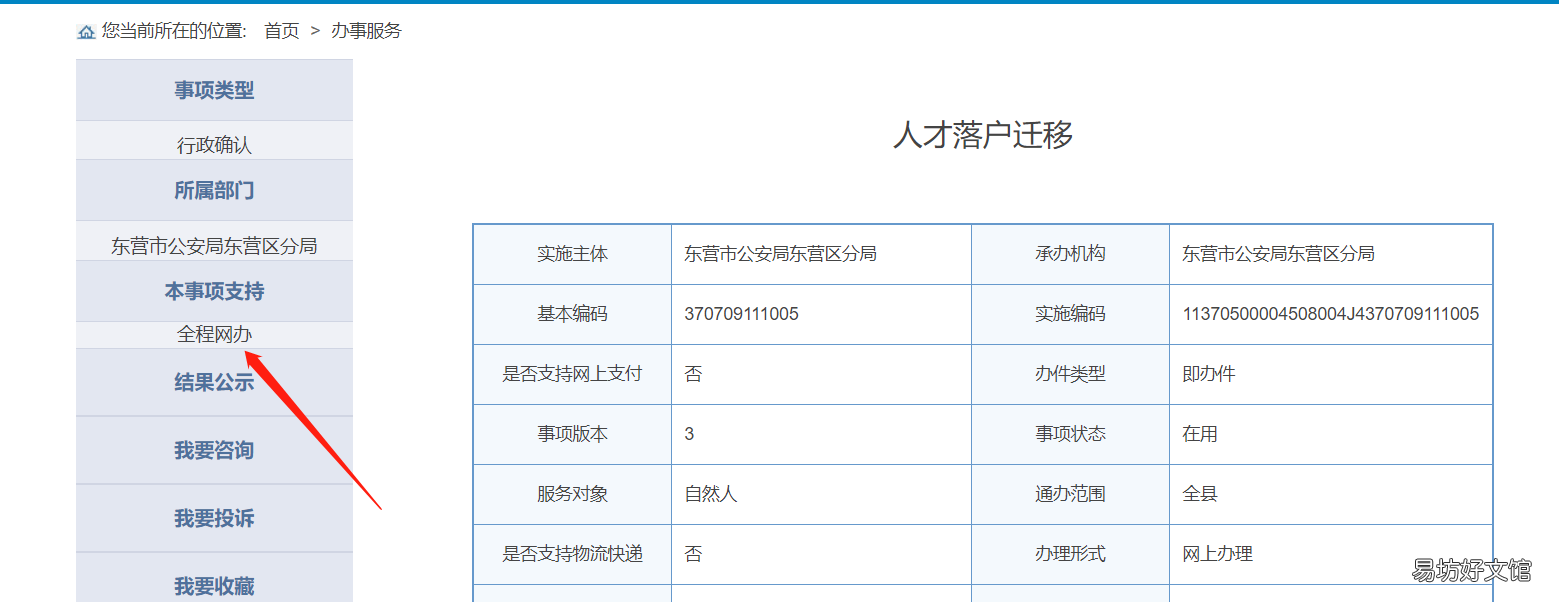Viewport: 1559px width, 602px height.
Task: Click the 网上办理 value cell
Action: click(1331, 554)
